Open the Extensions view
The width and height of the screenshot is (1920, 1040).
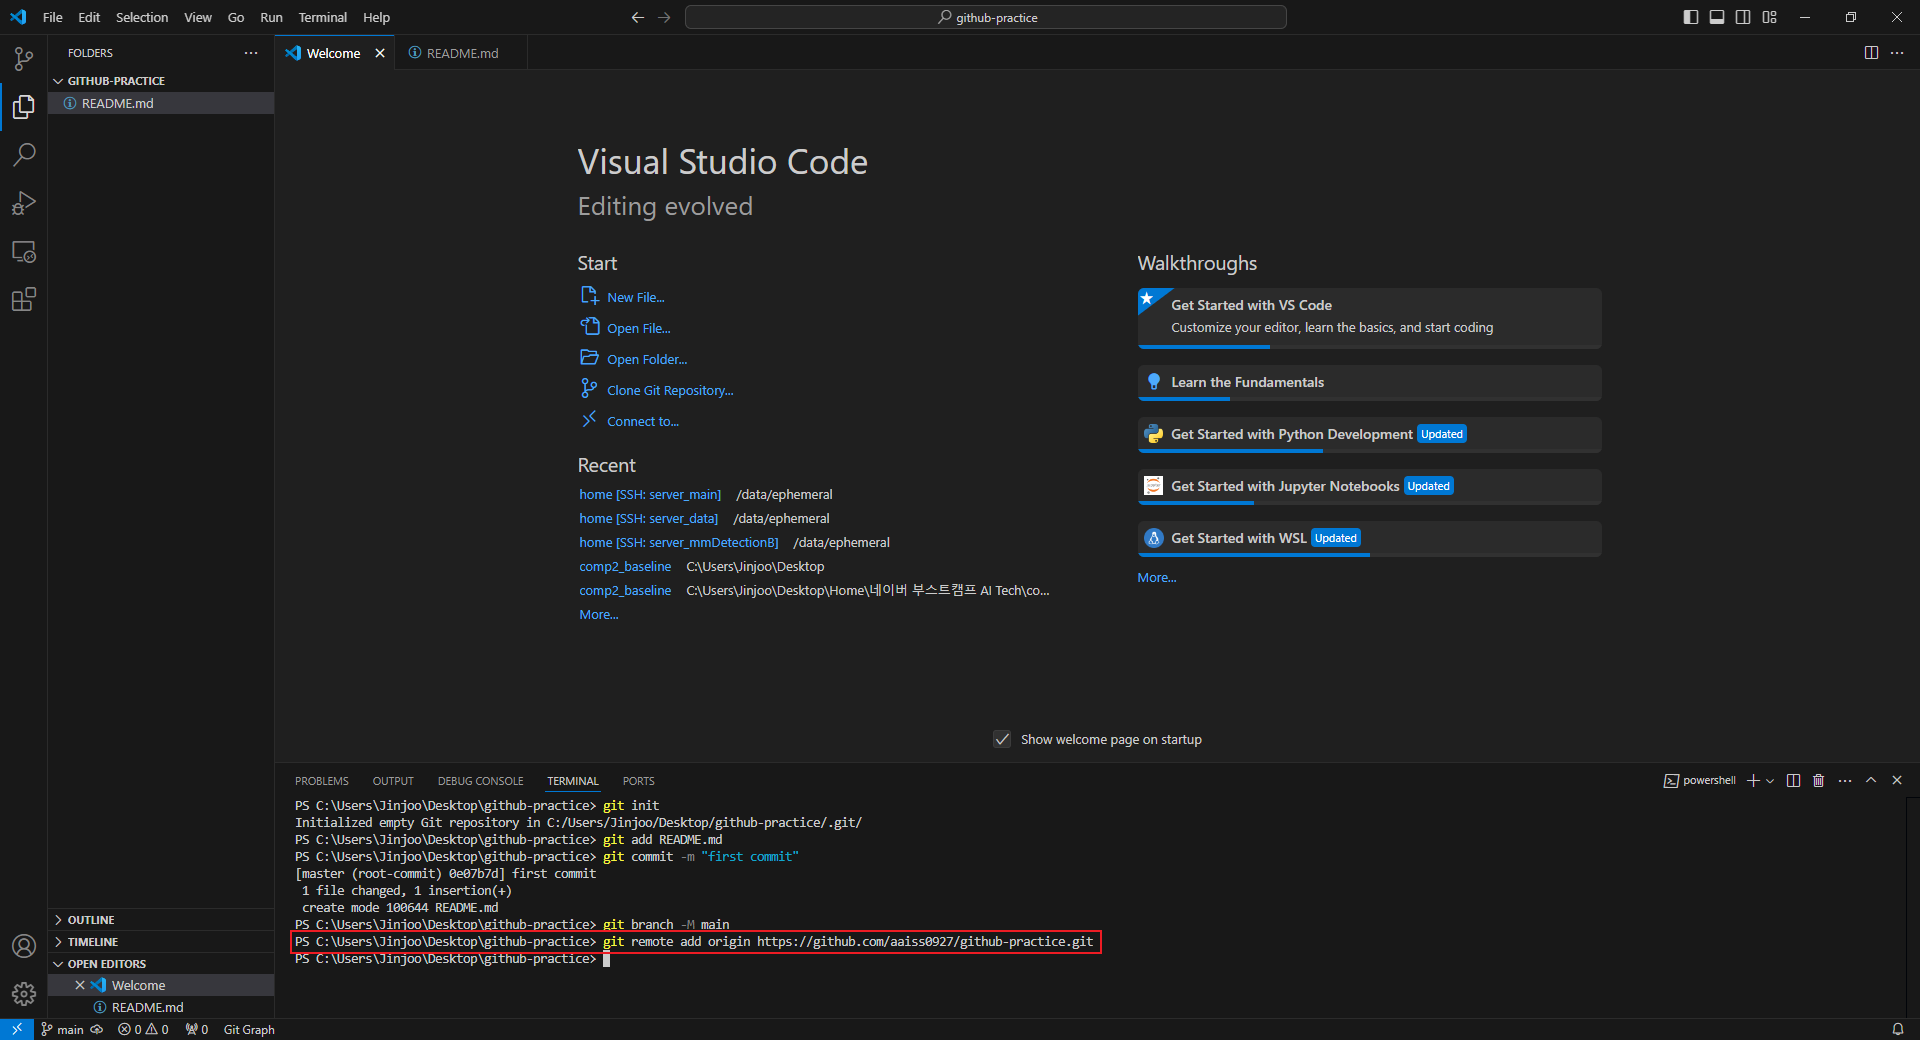coord(24,299)
